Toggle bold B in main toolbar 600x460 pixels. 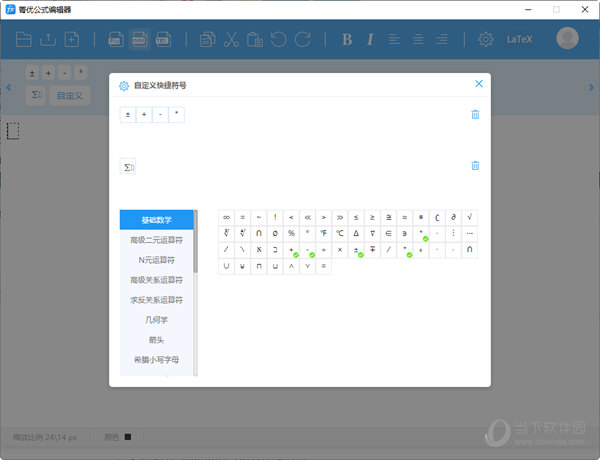(347, 39)
